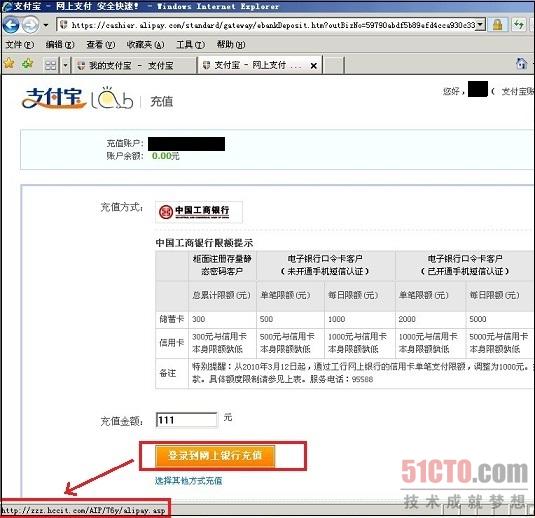535x518 pixels.
Task: Open the 文件(F) menu
Action: pos(20,45)
